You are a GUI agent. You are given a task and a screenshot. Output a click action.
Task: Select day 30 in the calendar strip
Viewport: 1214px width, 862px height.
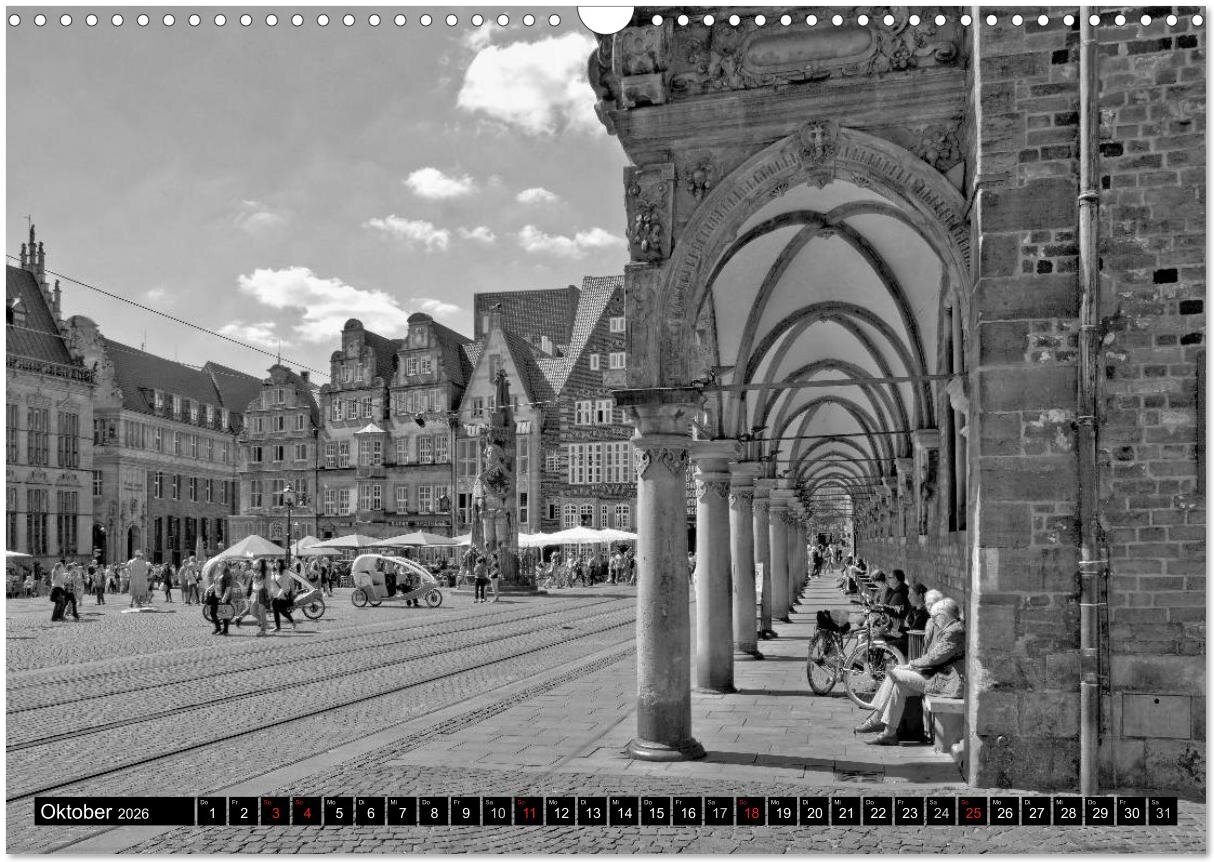click(x=1130, y=811)
